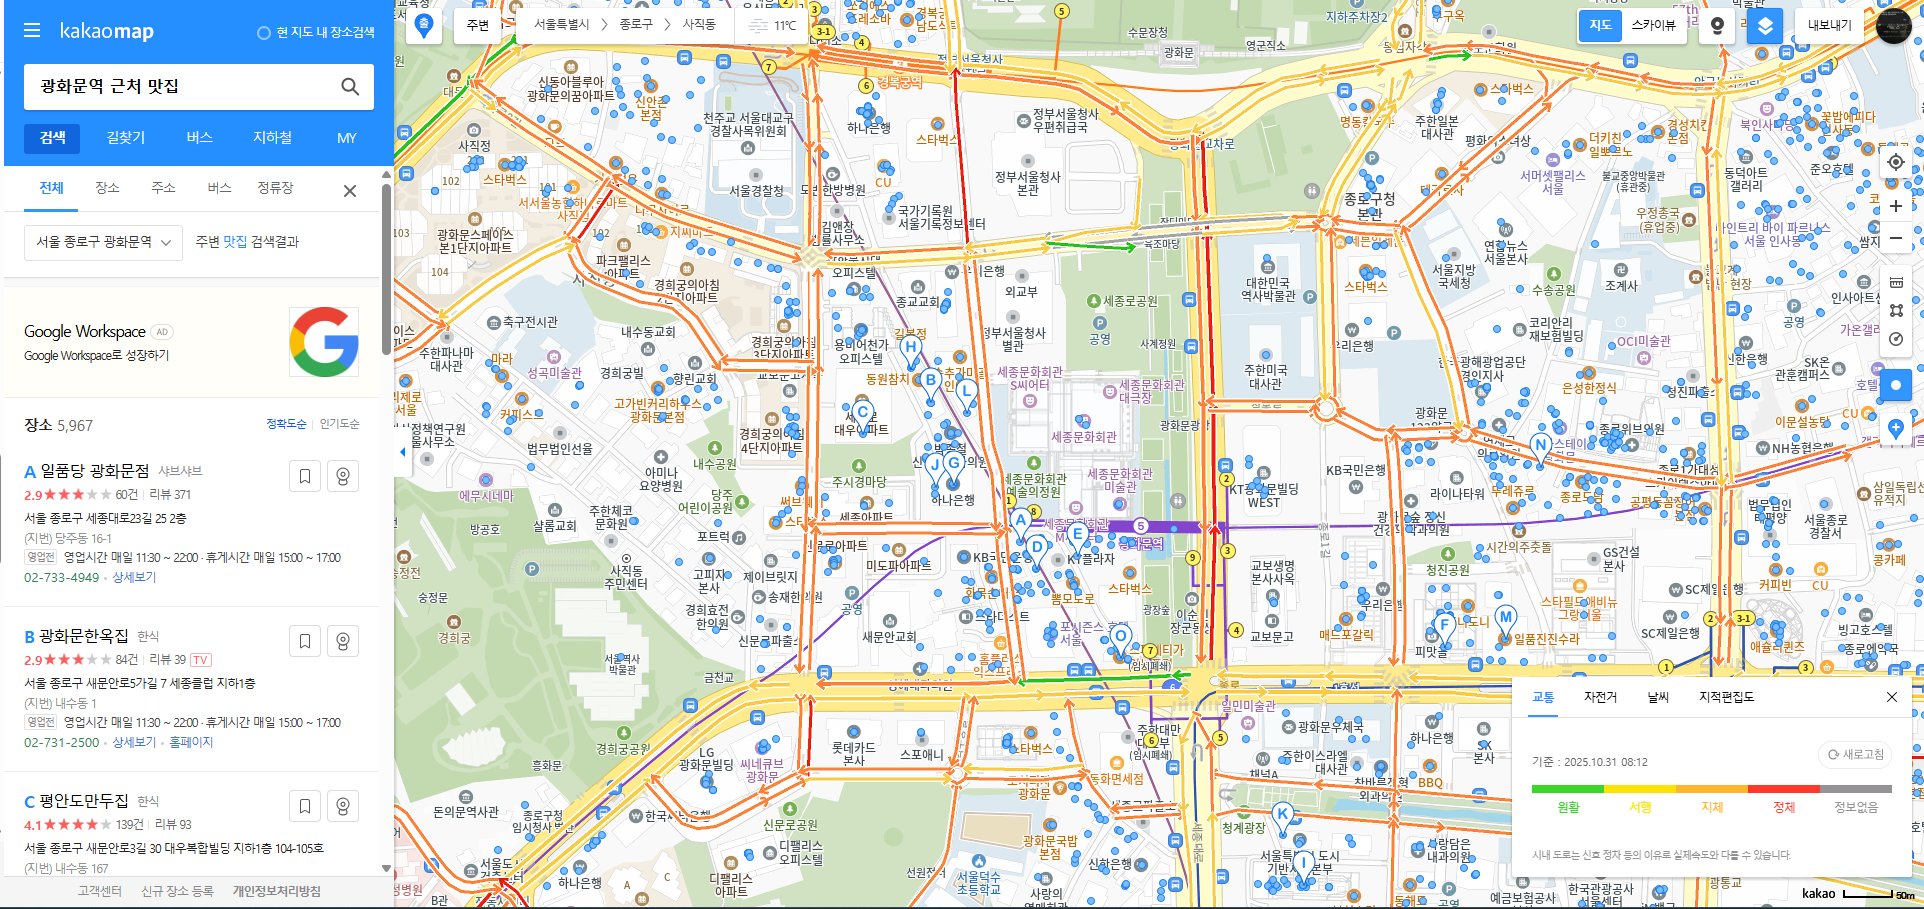Click the 광화문역 근처 맛집 search field
This screenshot has width=1924, height=909.
pyautogui.click(x=180, y=87)
